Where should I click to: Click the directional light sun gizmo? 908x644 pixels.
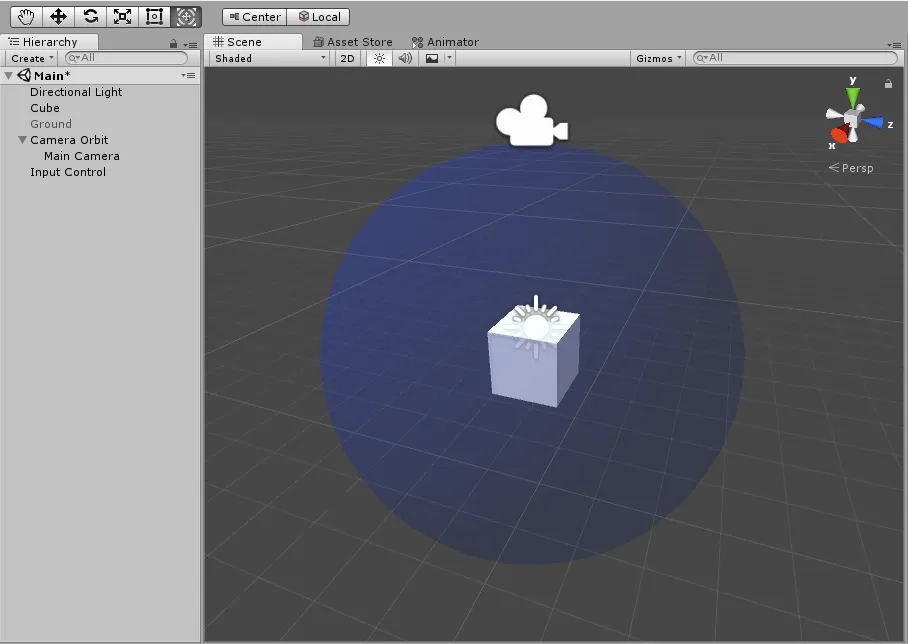click(536, 327)
